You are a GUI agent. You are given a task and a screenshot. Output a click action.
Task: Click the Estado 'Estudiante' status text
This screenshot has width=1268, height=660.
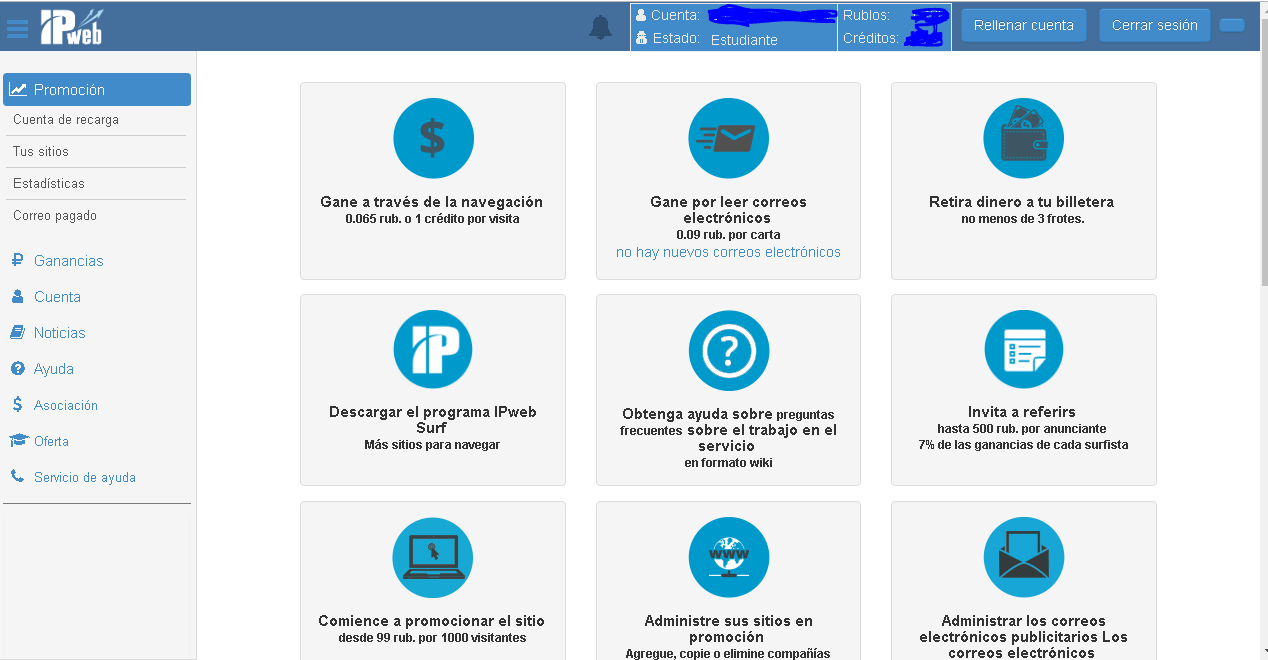[744, 40]
